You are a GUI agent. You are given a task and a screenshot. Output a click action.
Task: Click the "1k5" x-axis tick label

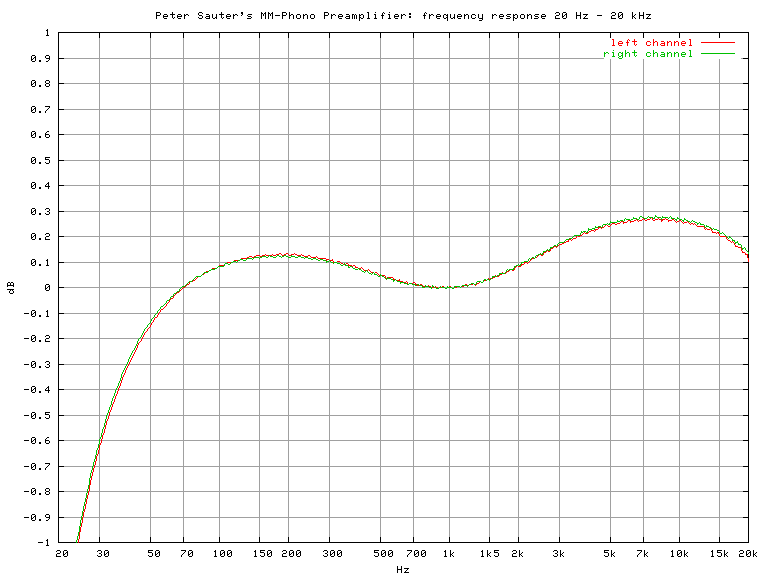coord(489,553)
